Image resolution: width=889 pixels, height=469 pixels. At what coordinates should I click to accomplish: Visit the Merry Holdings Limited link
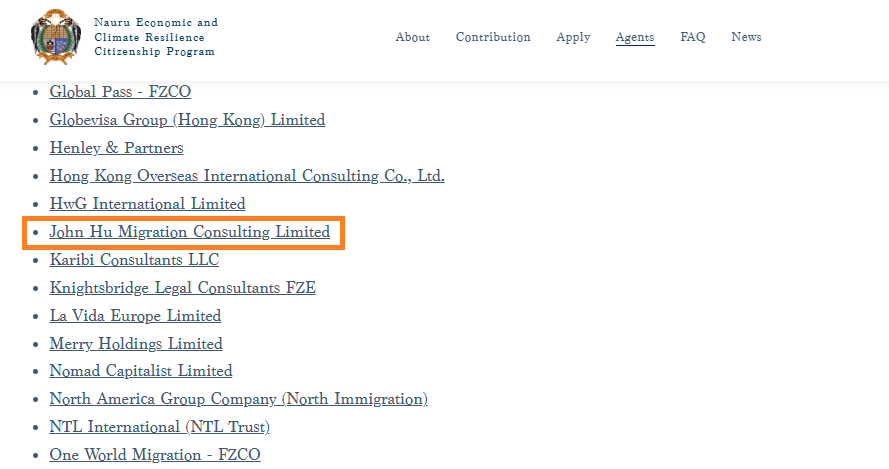coord(136,344)
